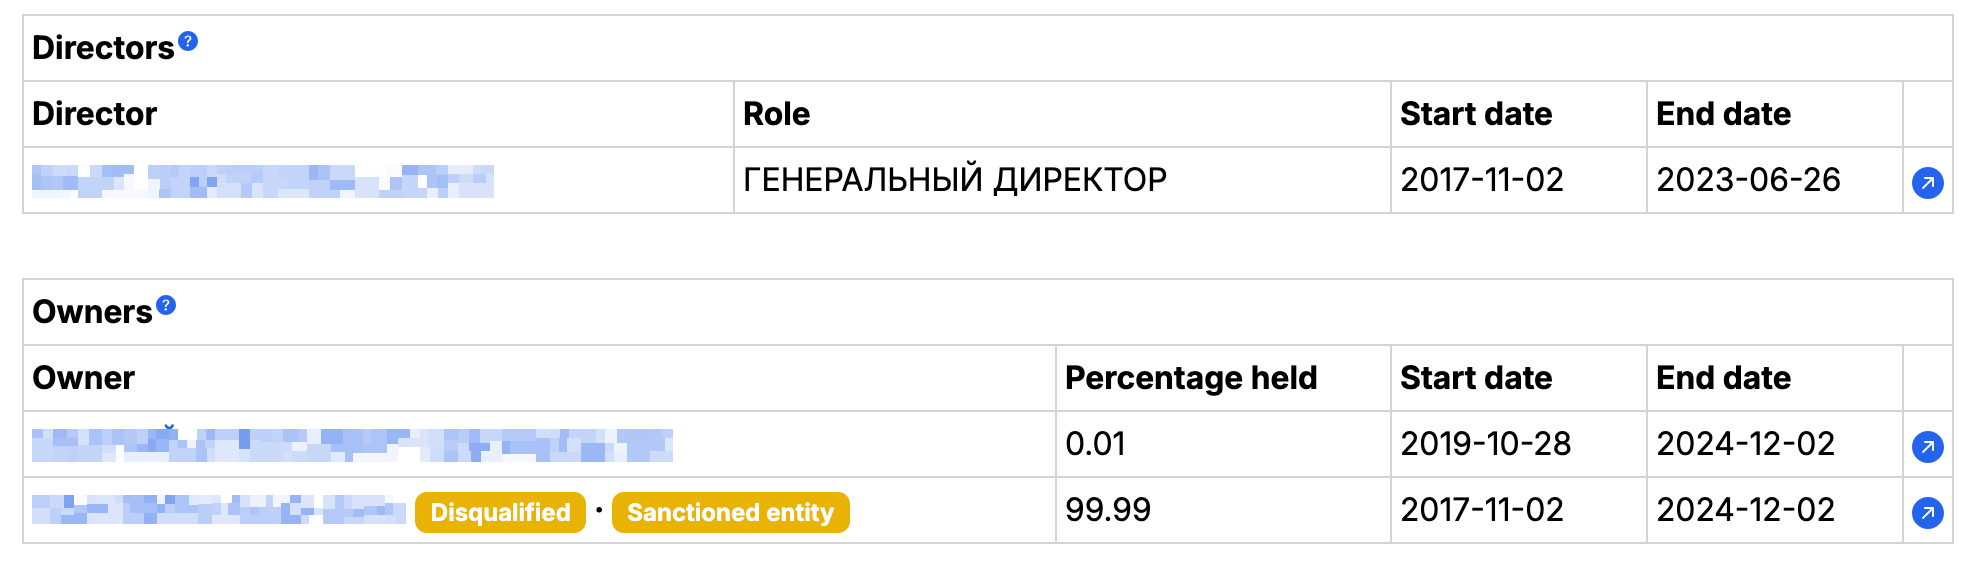Click the Disqualified badge
This screenshot has width=1976, height=562.
coord(500,512)
